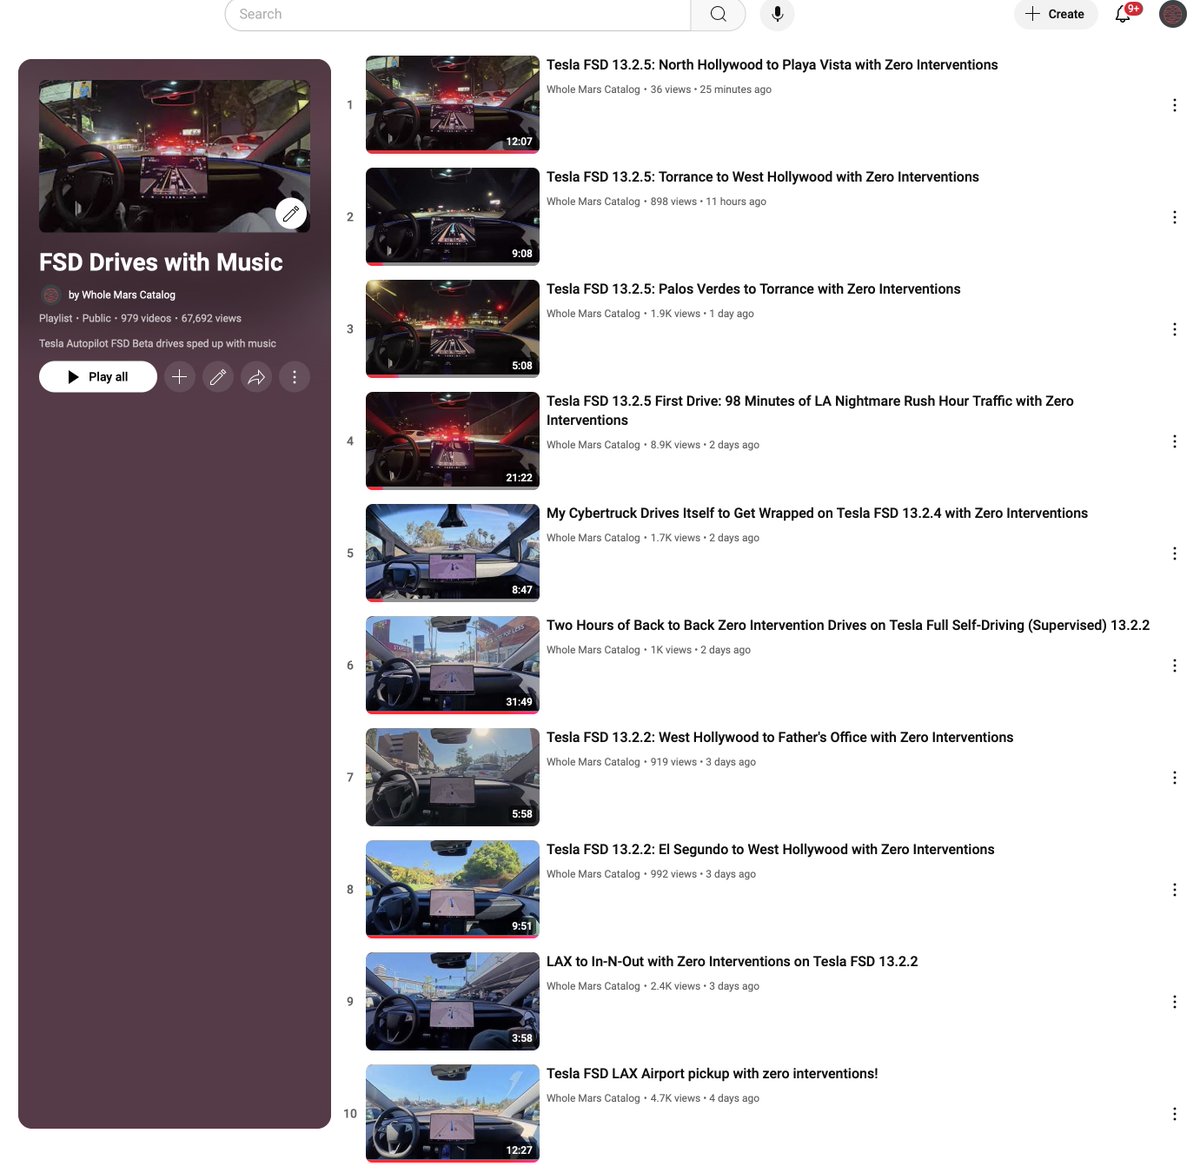1200x1173 pixels.
Task: Open your account profile menu
Action: [1172, 14]
